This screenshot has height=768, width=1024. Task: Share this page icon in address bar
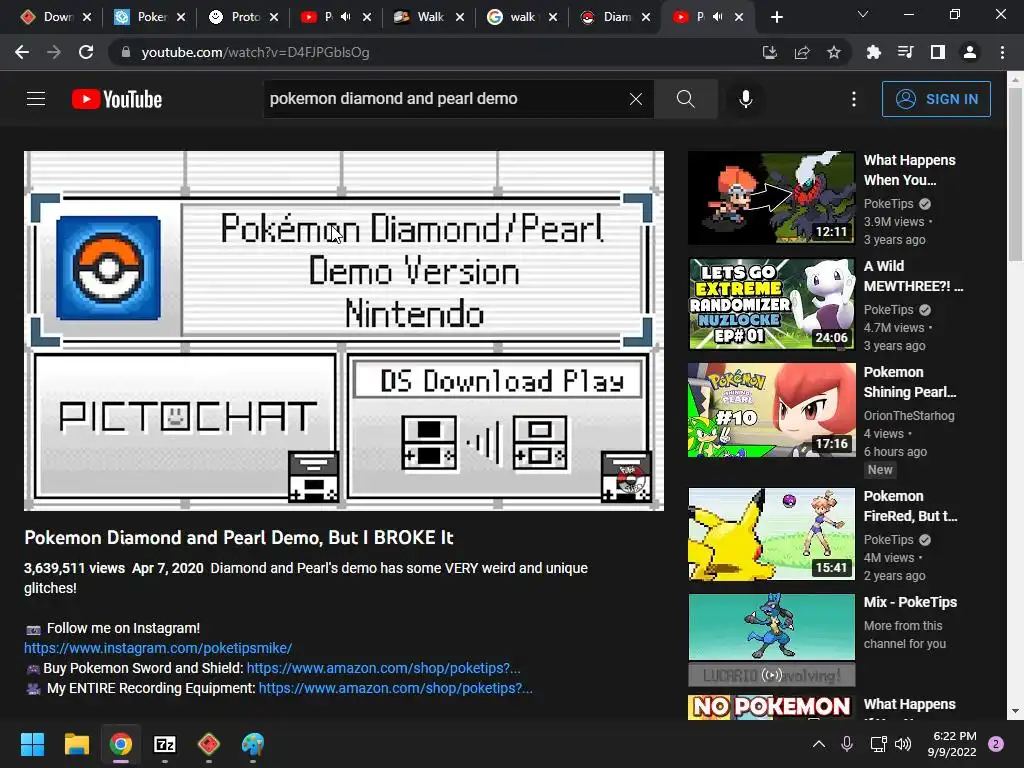(802, 52)
